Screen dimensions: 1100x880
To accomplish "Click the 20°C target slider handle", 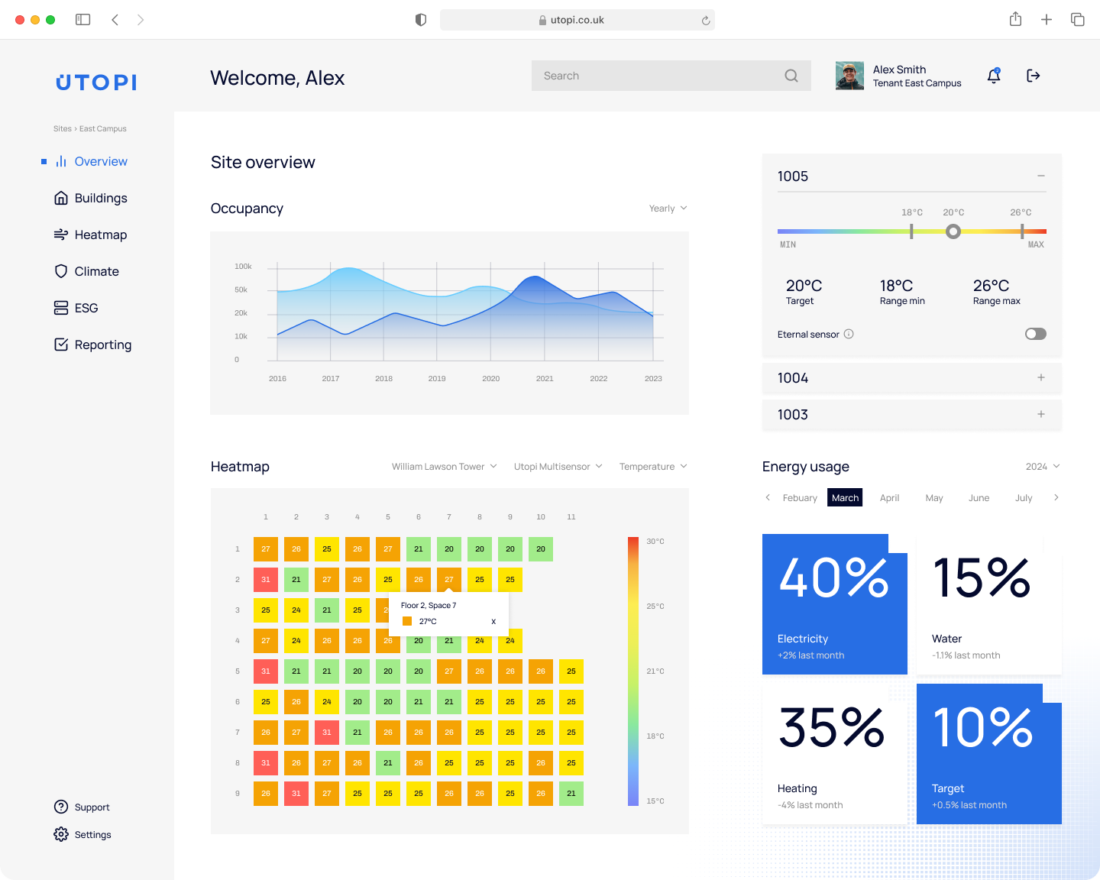I will pos(953,231).
